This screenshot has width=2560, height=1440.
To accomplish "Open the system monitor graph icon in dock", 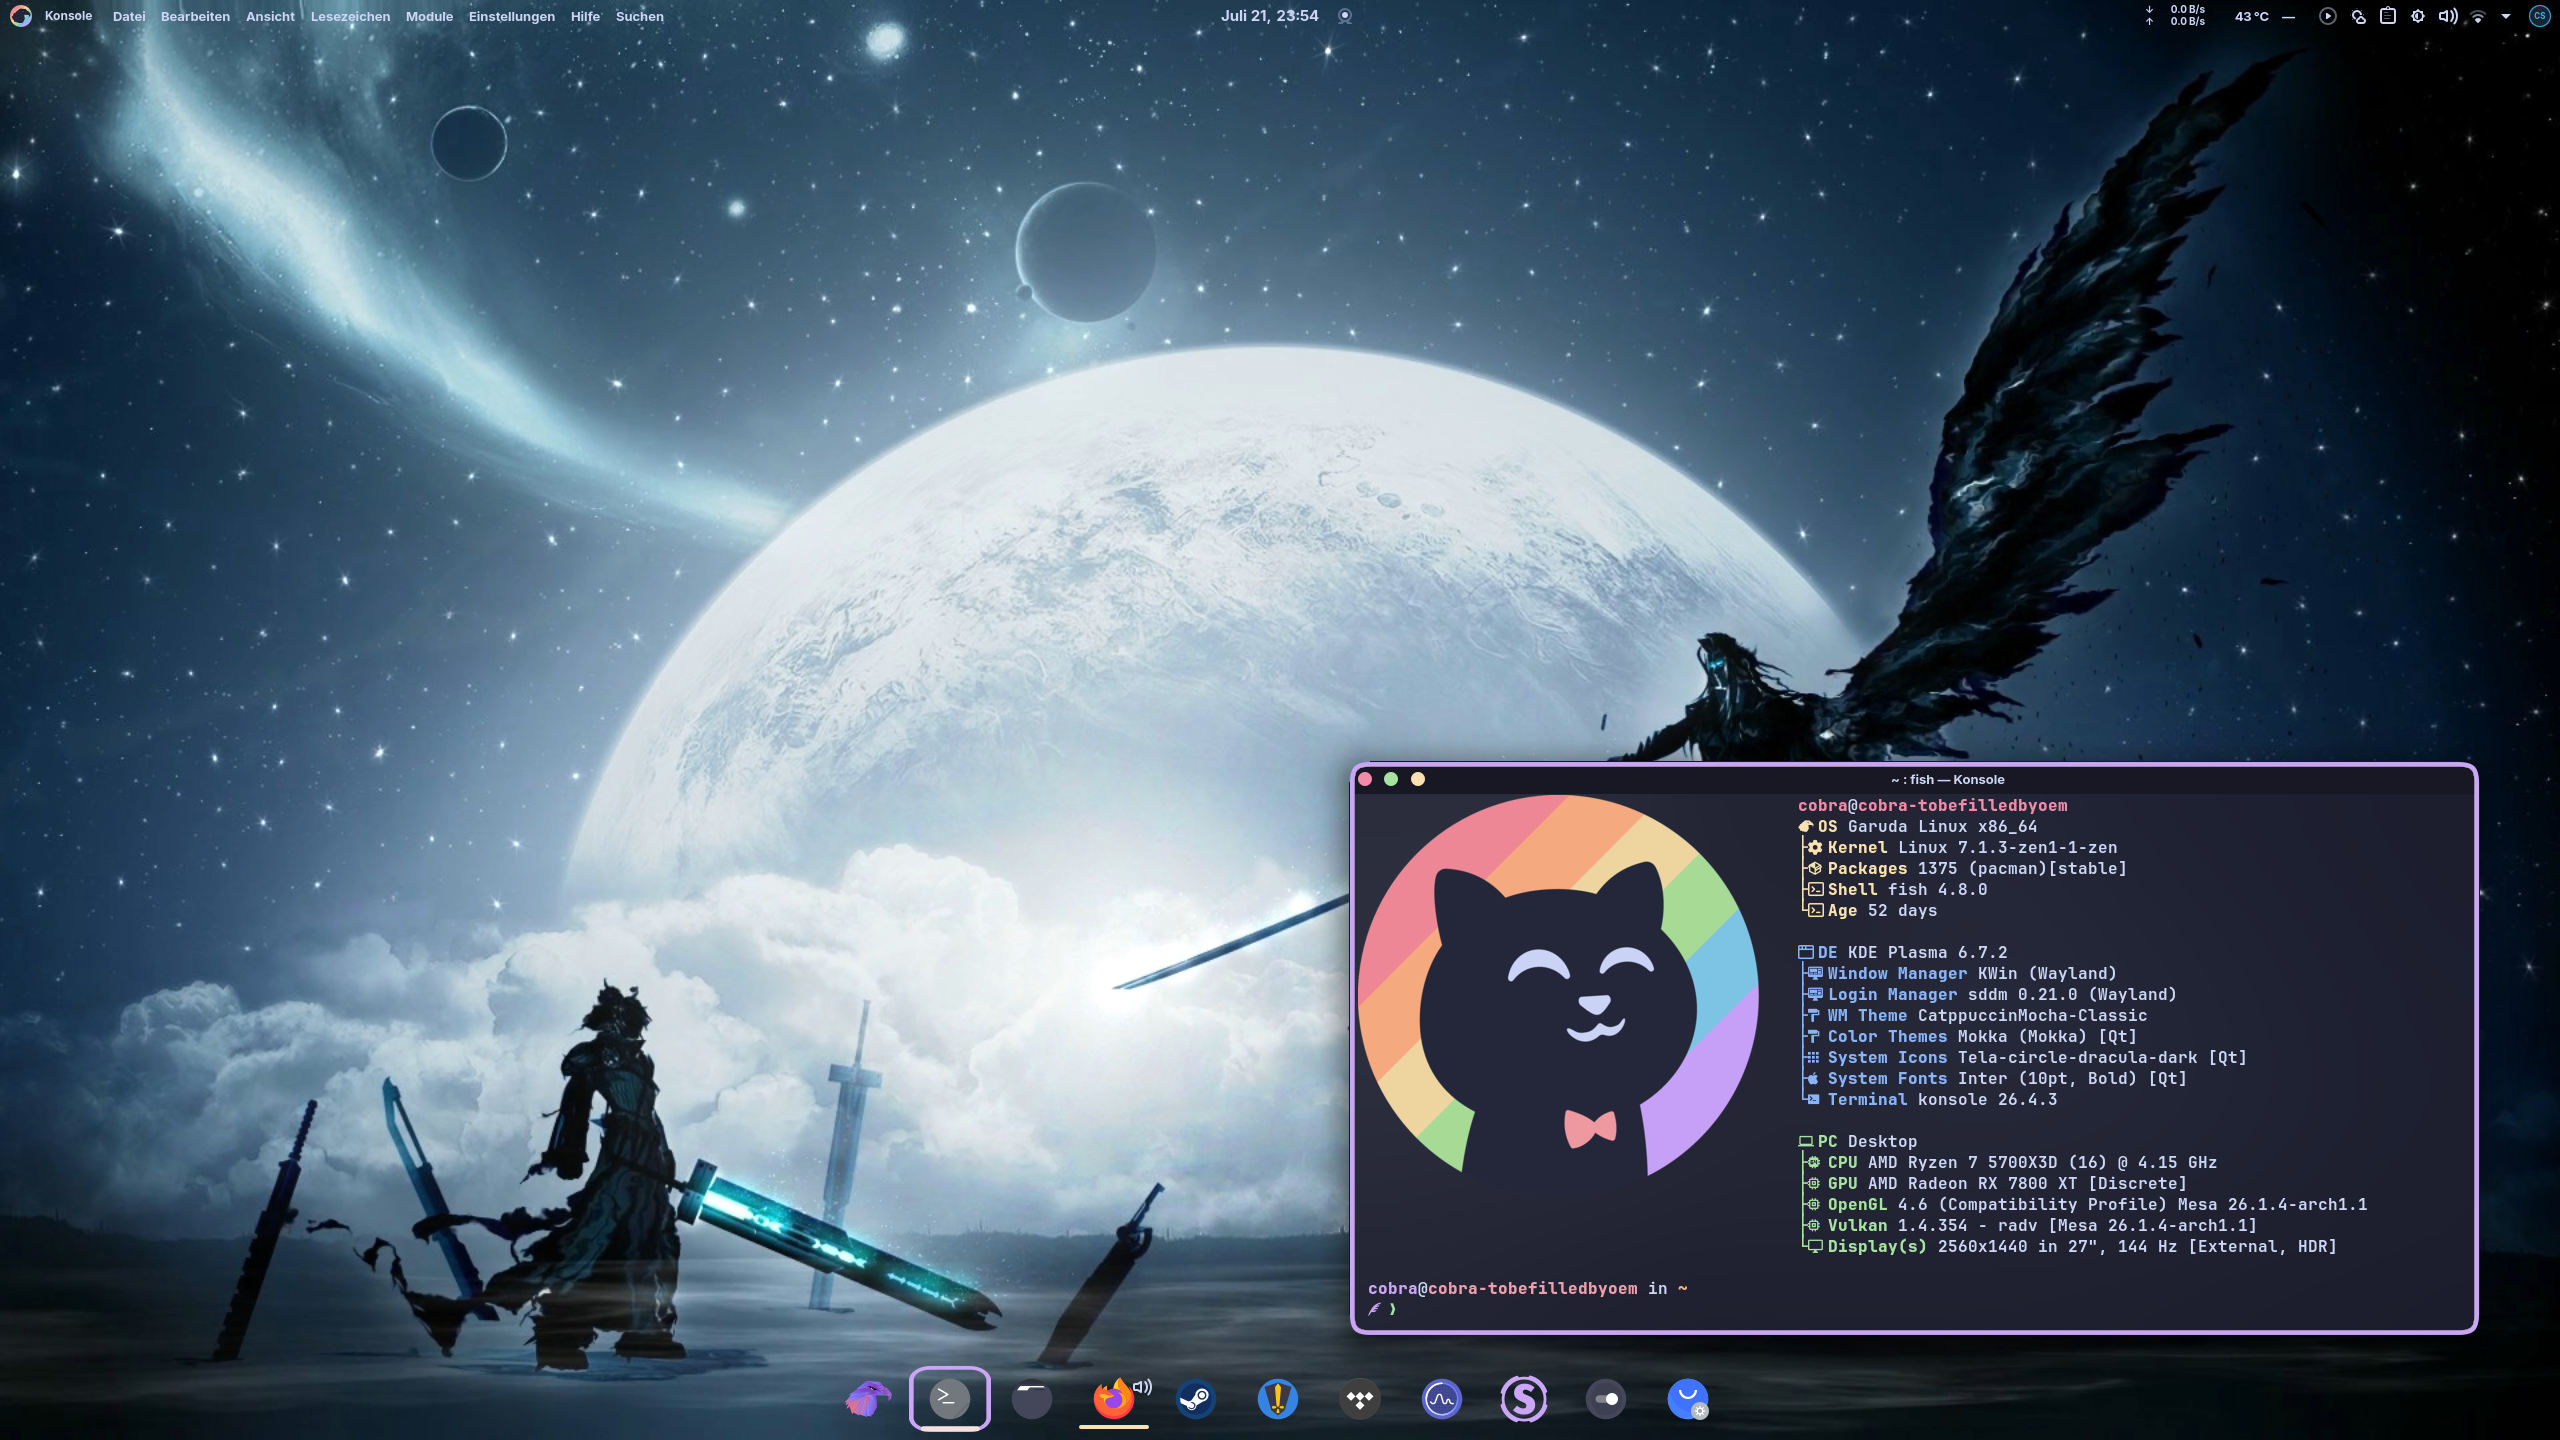I will point(1441,1398).
